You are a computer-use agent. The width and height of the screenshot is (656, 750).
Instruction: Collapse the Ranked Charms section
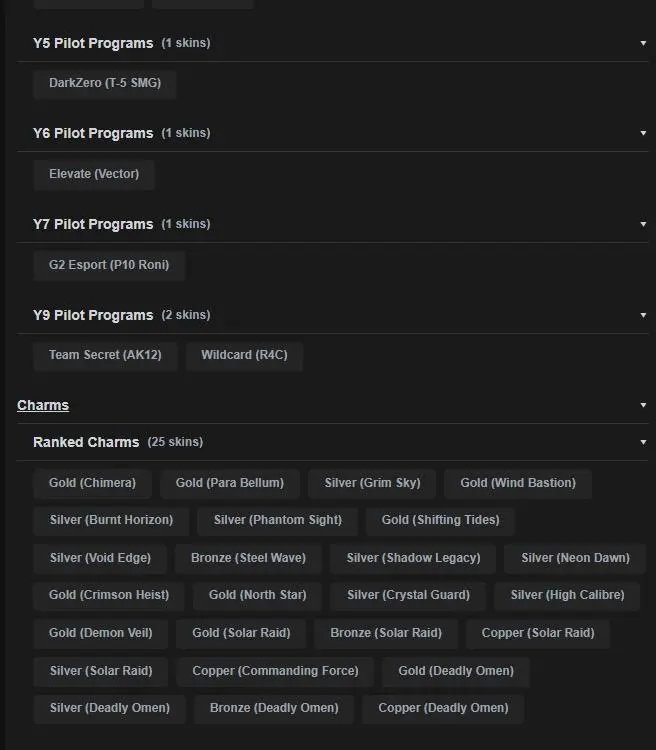(x=643, y=442)
